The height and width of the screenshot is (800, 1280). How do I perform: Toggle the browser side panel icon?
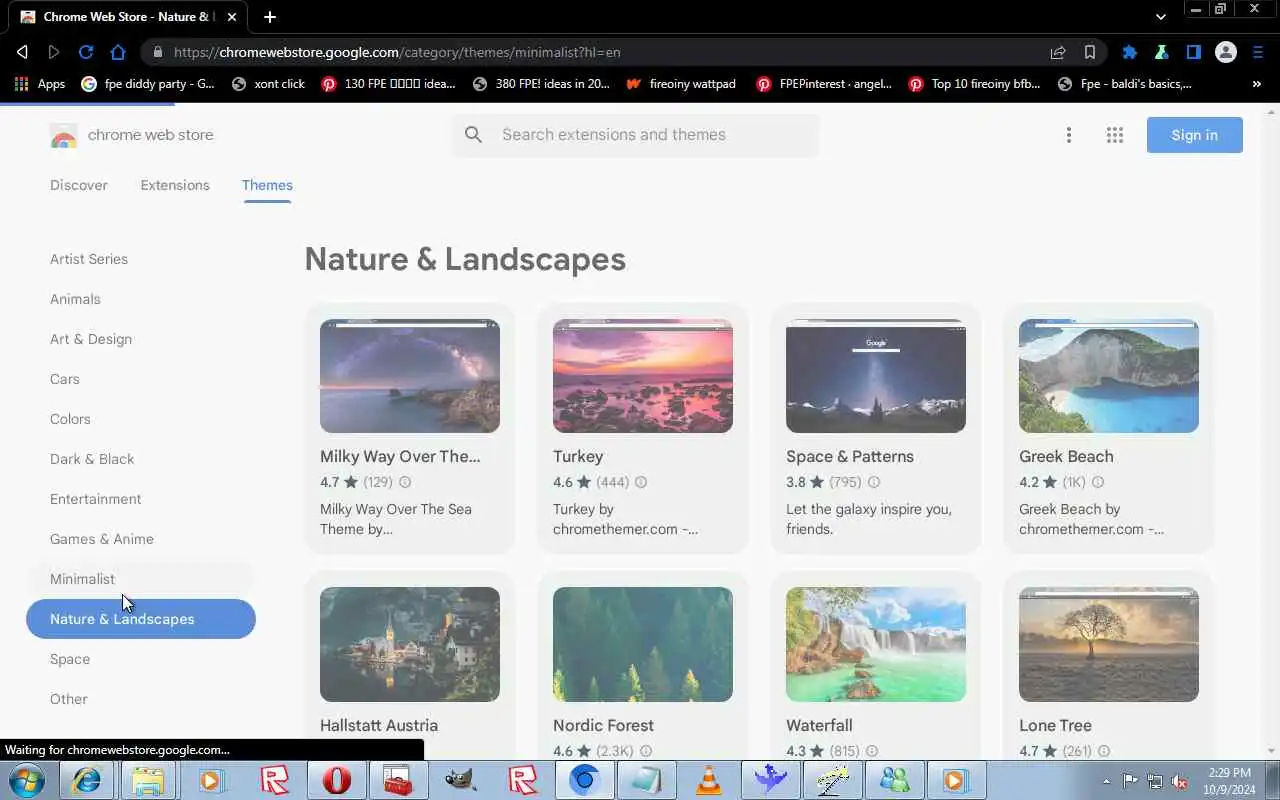tap(1193, 52)
